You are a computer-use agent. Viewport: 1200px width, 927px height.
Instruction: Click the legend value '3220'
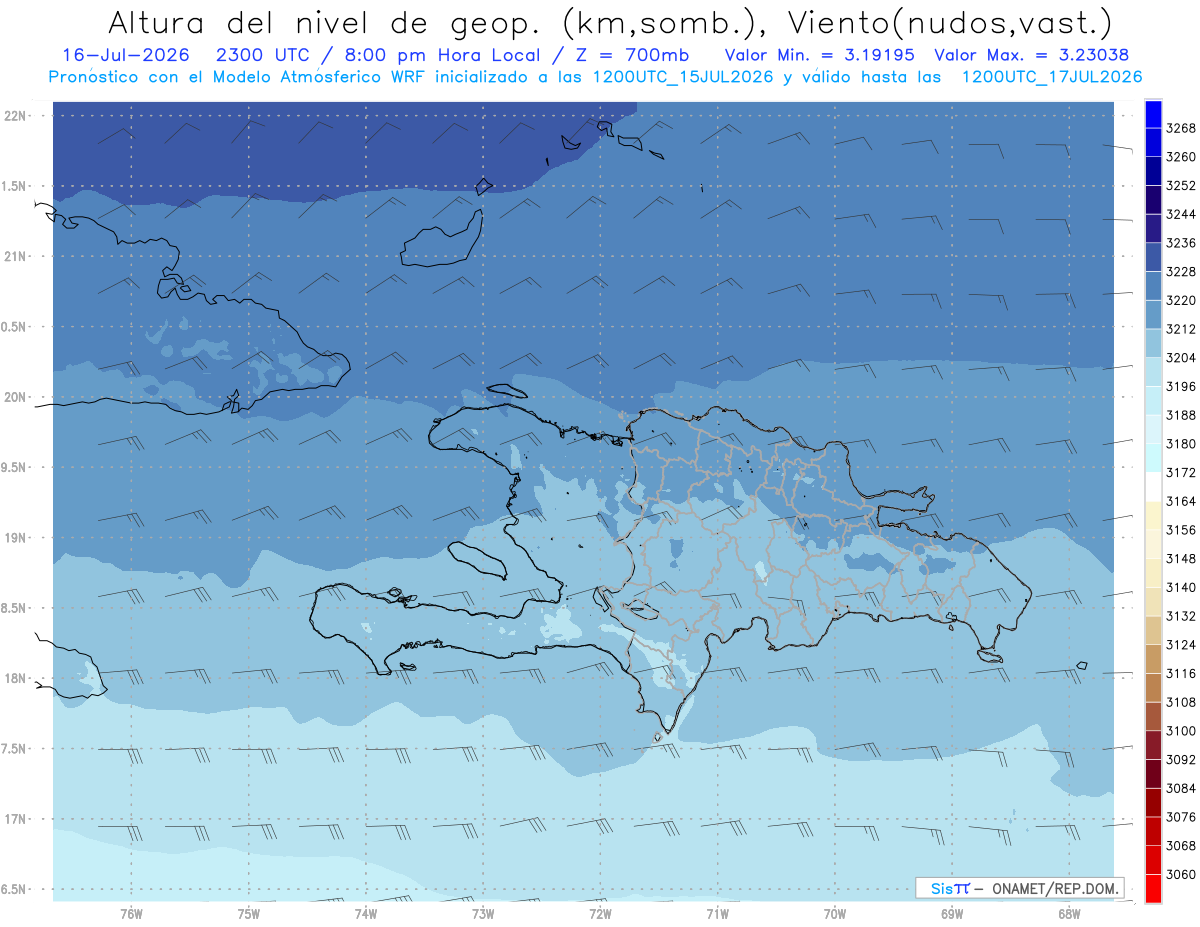(1181, 300)
